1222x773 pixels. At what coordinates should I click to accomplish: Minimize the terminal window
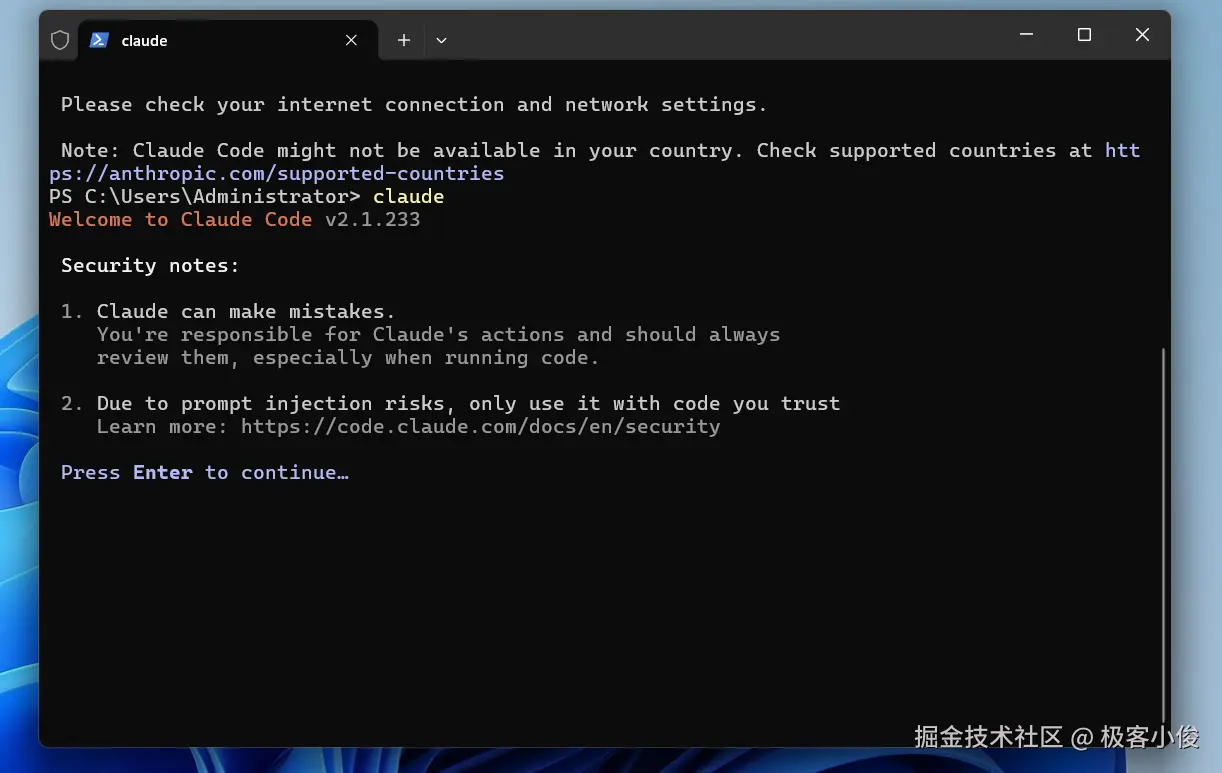[x=1026, y=35]
